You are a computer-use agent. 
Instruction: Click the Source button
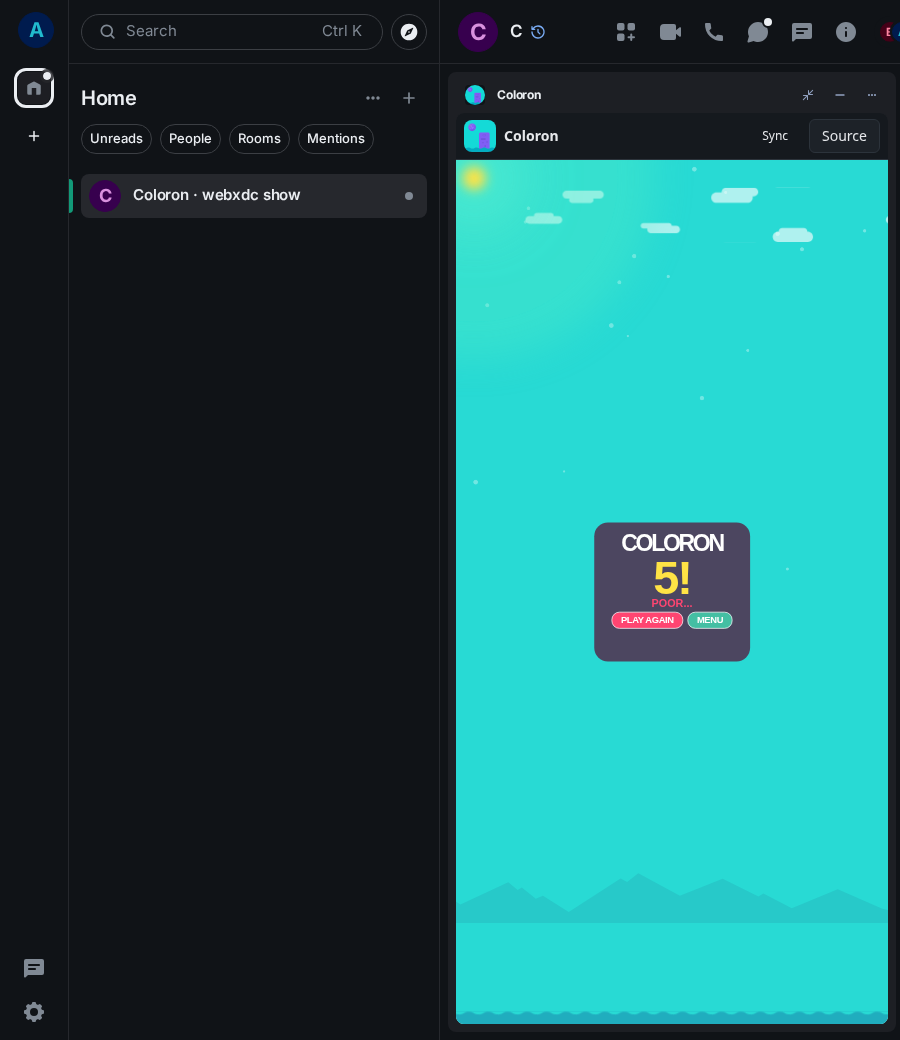pos(844,136)
